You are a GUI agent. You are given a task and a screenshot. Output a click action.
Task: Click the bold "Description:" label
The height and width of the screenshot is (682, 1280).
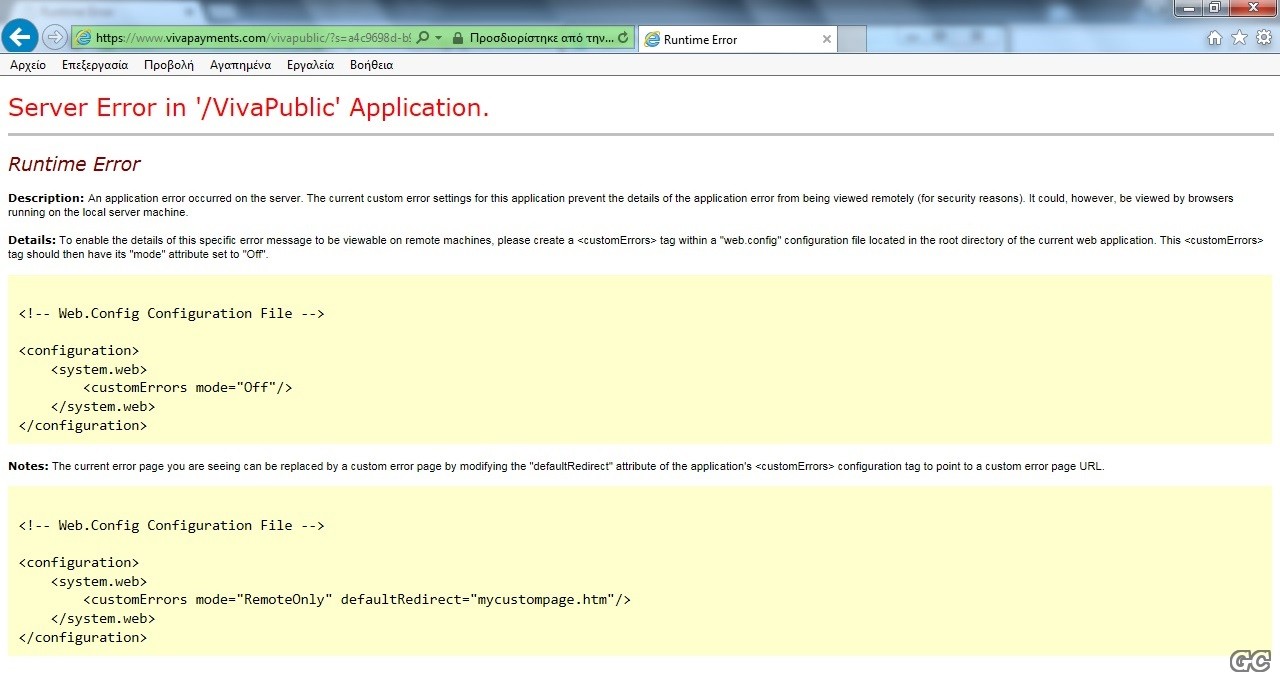click(46, 198)
